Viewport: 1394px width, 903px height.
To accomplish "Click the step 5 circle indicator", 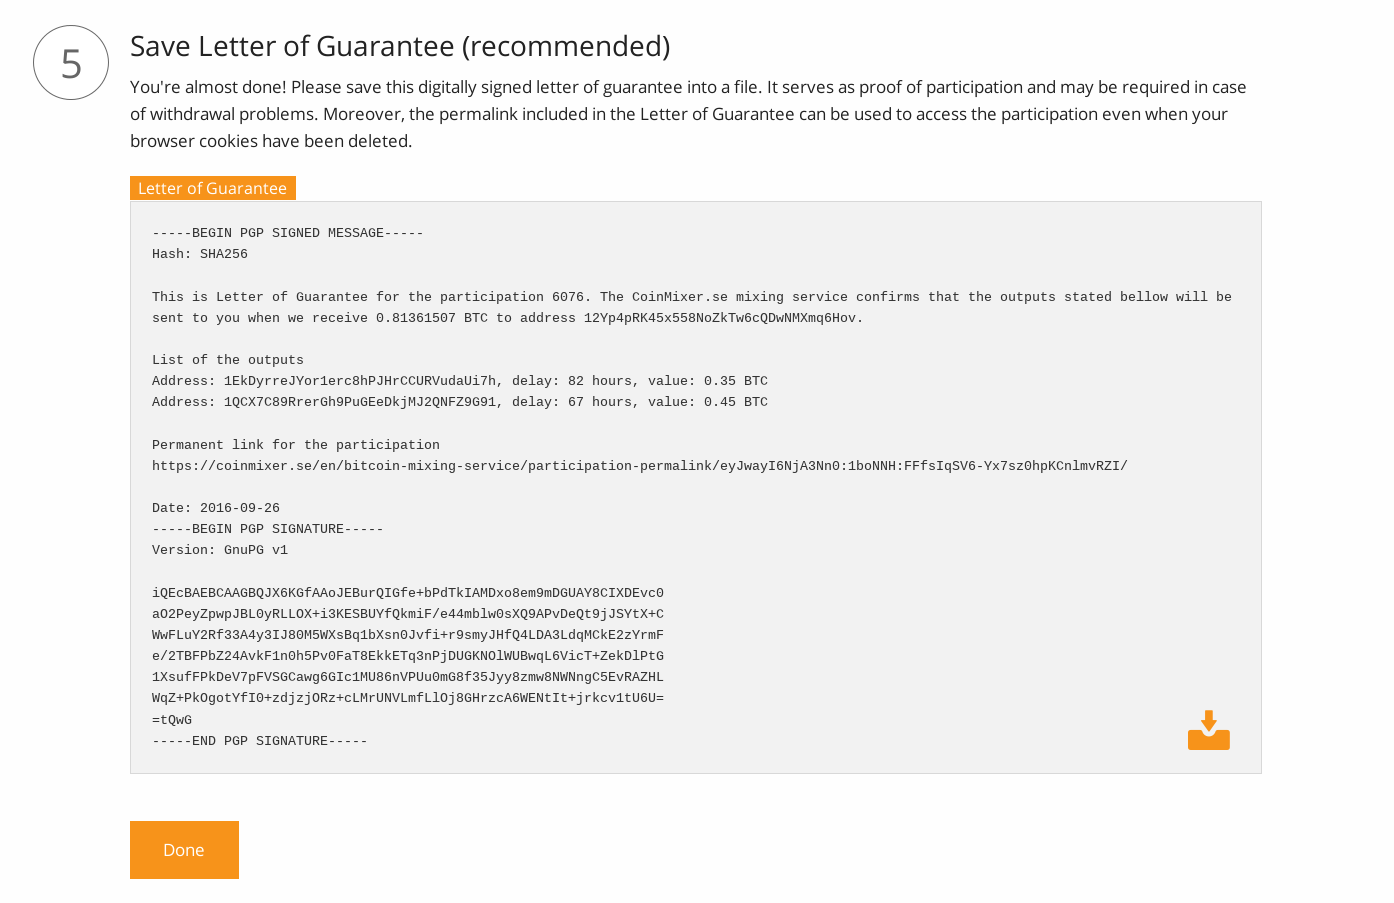I will coord(70,62).
